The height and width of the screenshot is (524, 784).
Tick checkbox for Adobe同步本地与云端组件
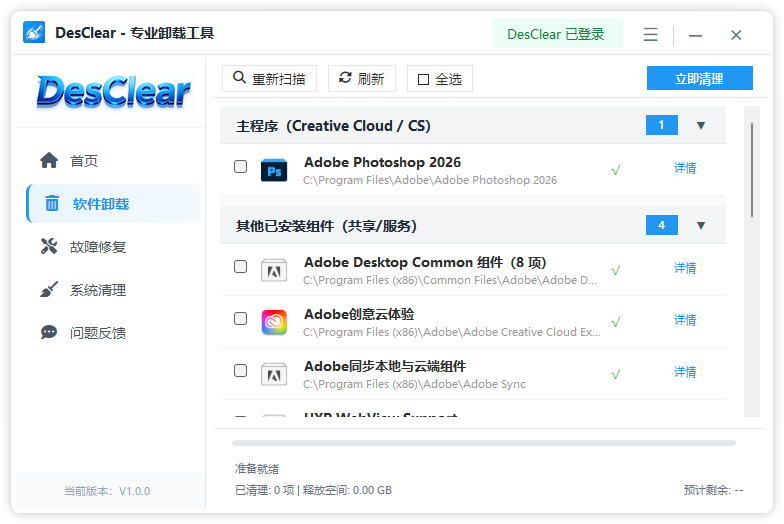click(240, 370)
